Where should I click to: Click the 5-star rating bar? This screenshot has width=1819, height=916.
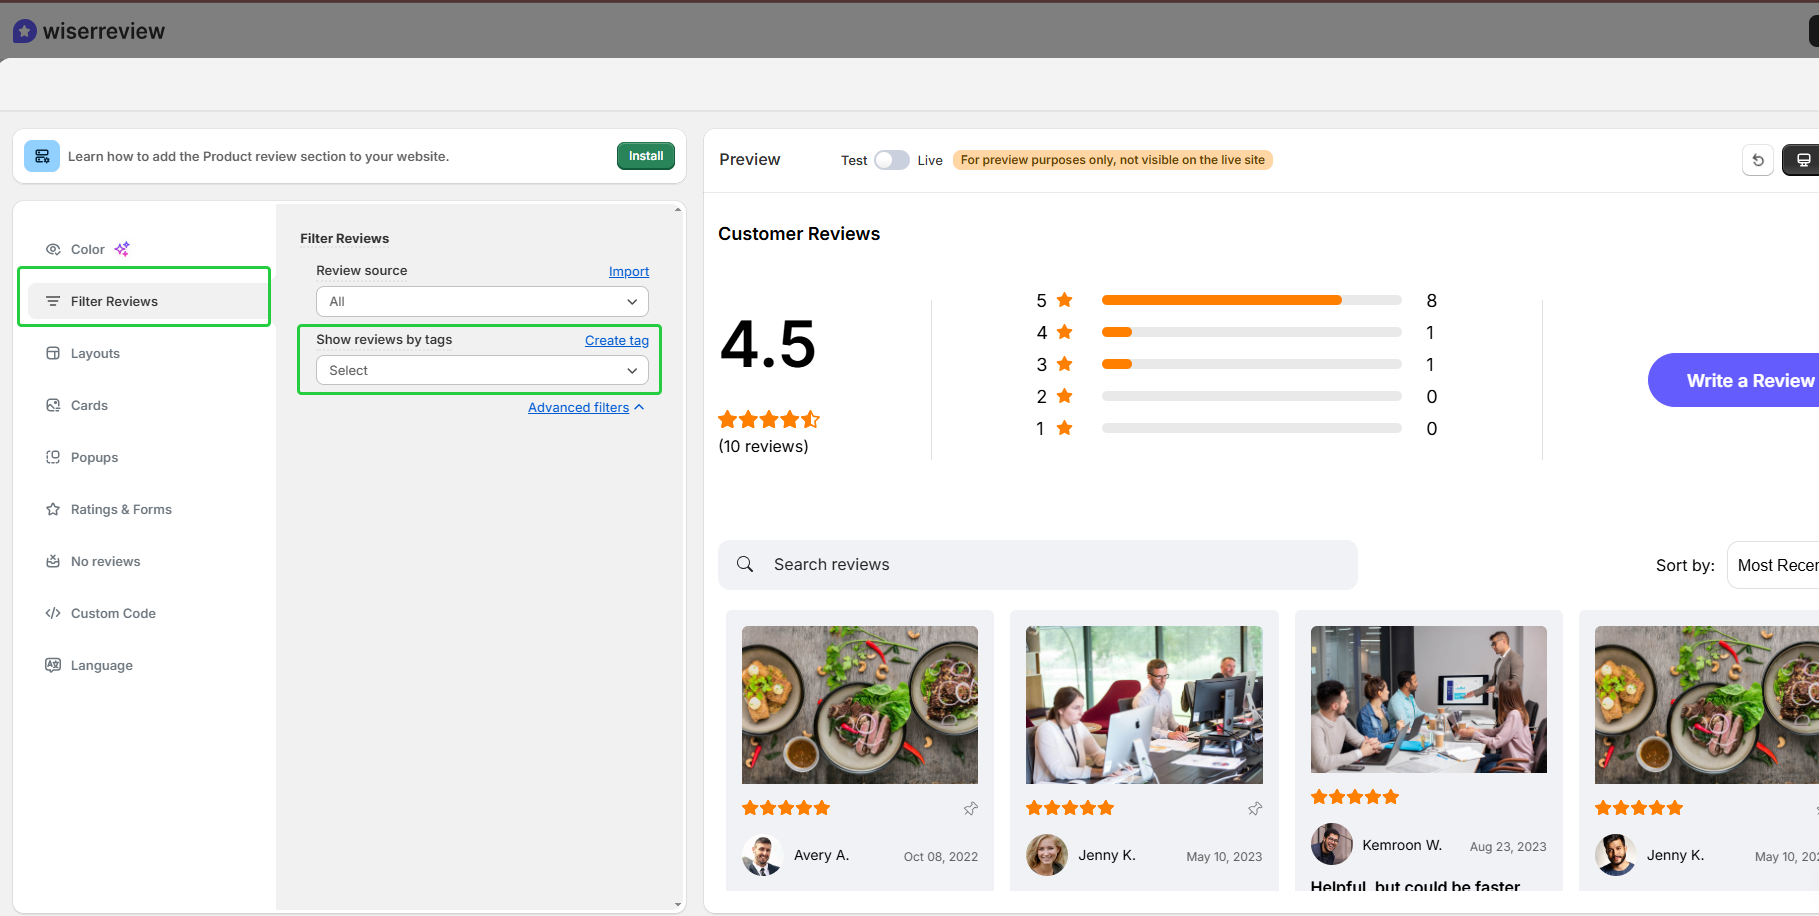coord(1250,301)
